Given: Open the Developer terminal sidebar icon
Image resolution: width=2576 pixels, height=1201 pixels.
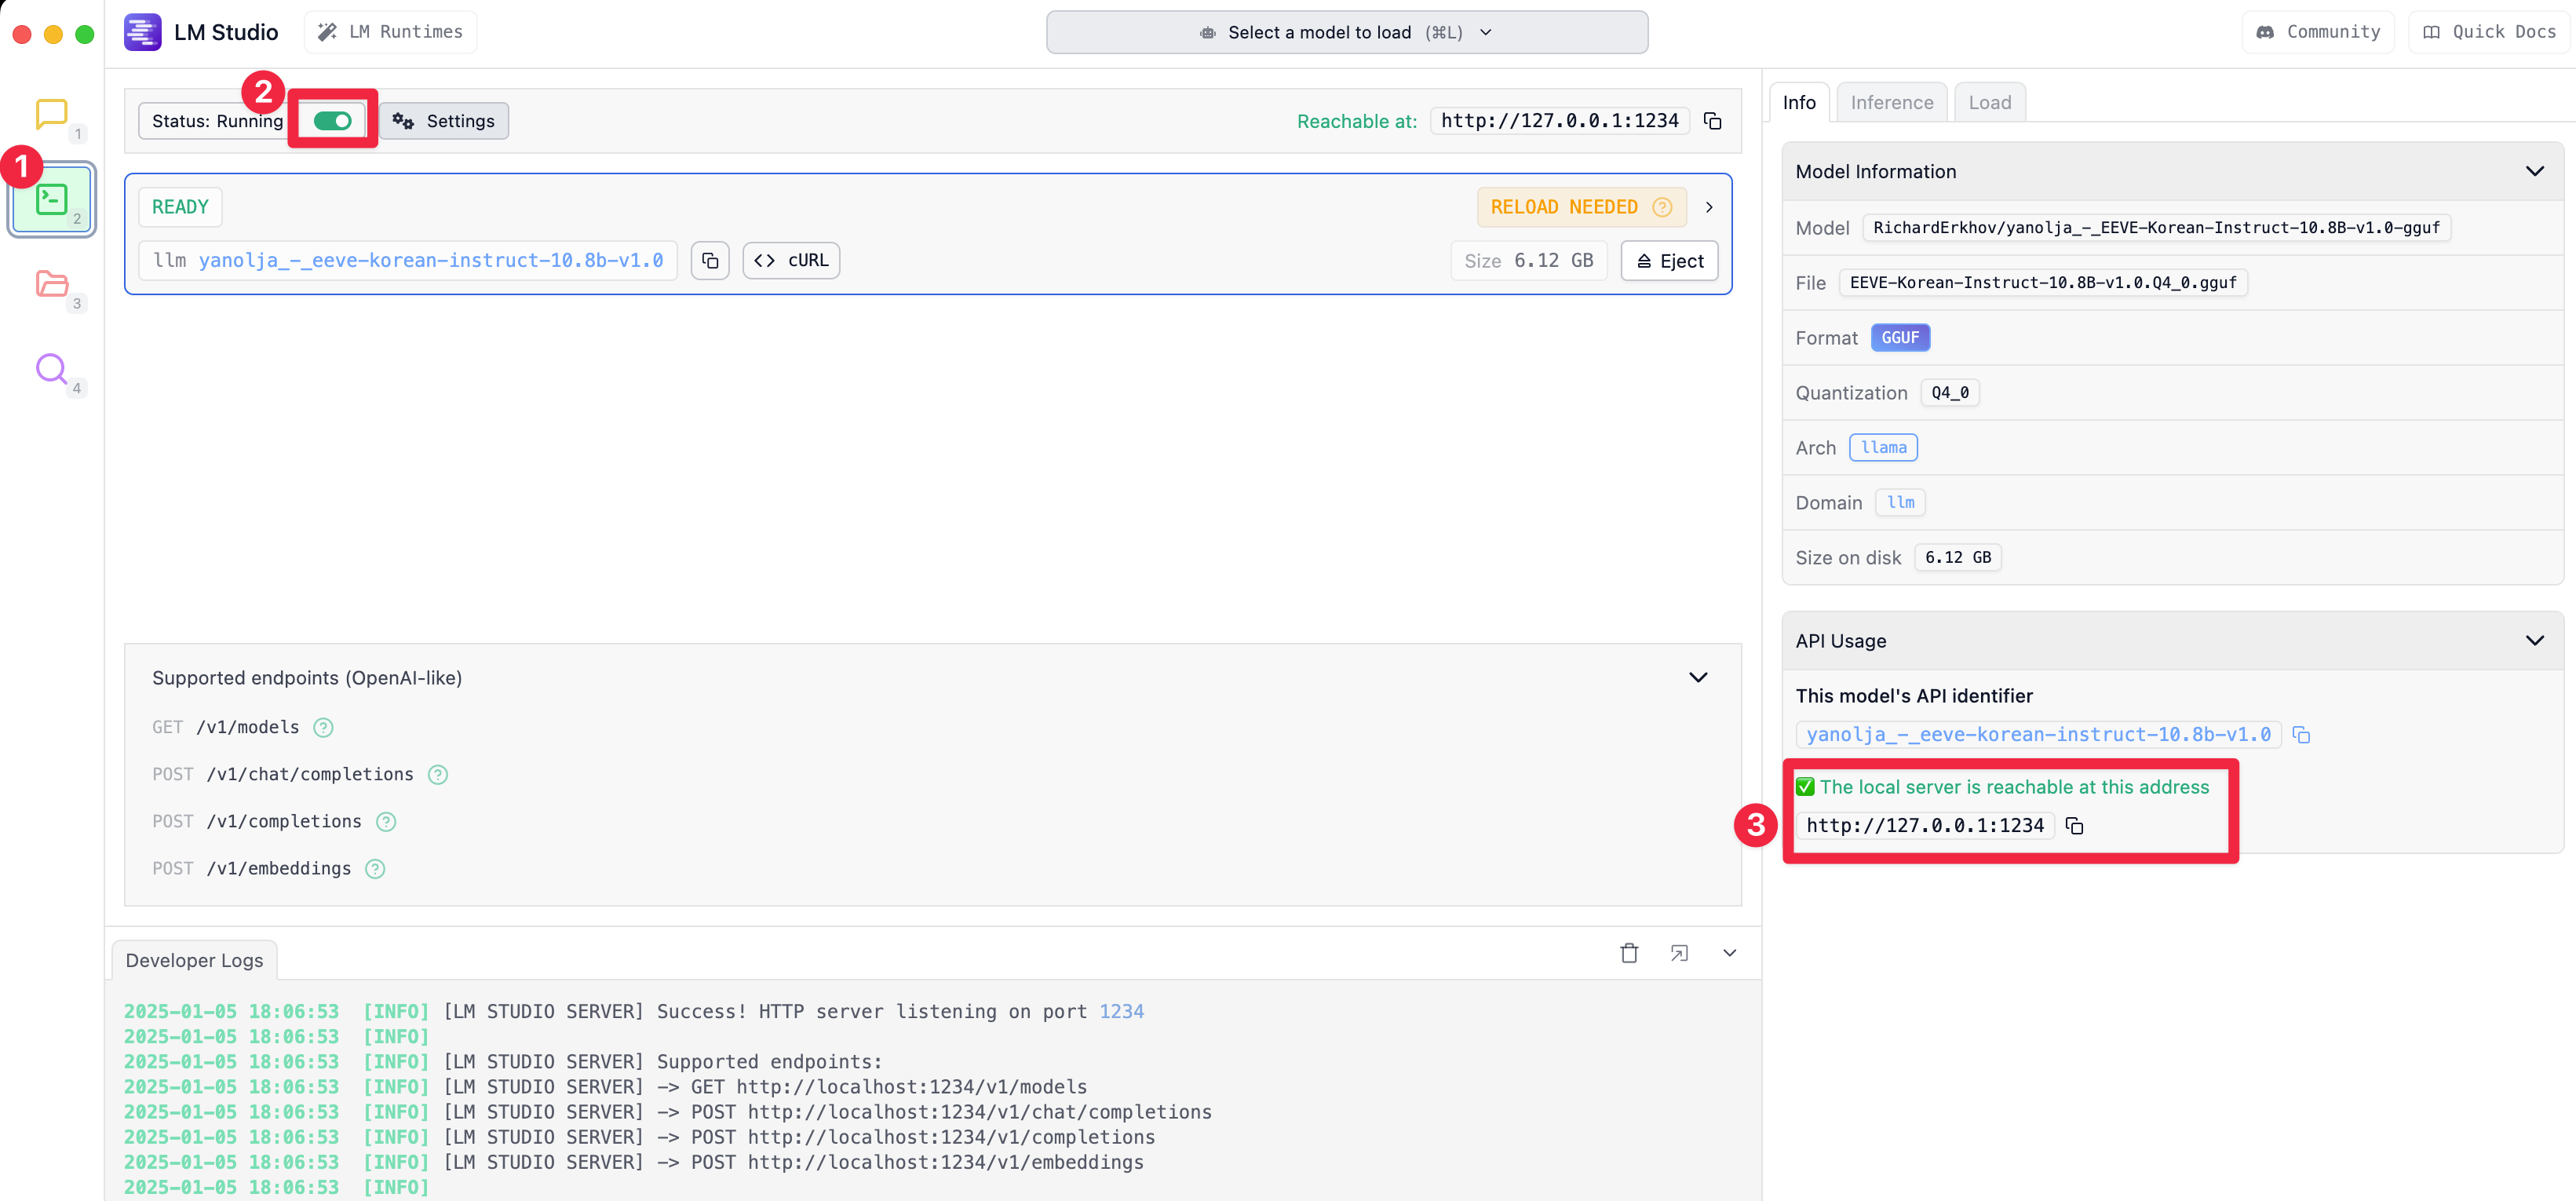Looking at the screenshot, I should click(51, 200).
